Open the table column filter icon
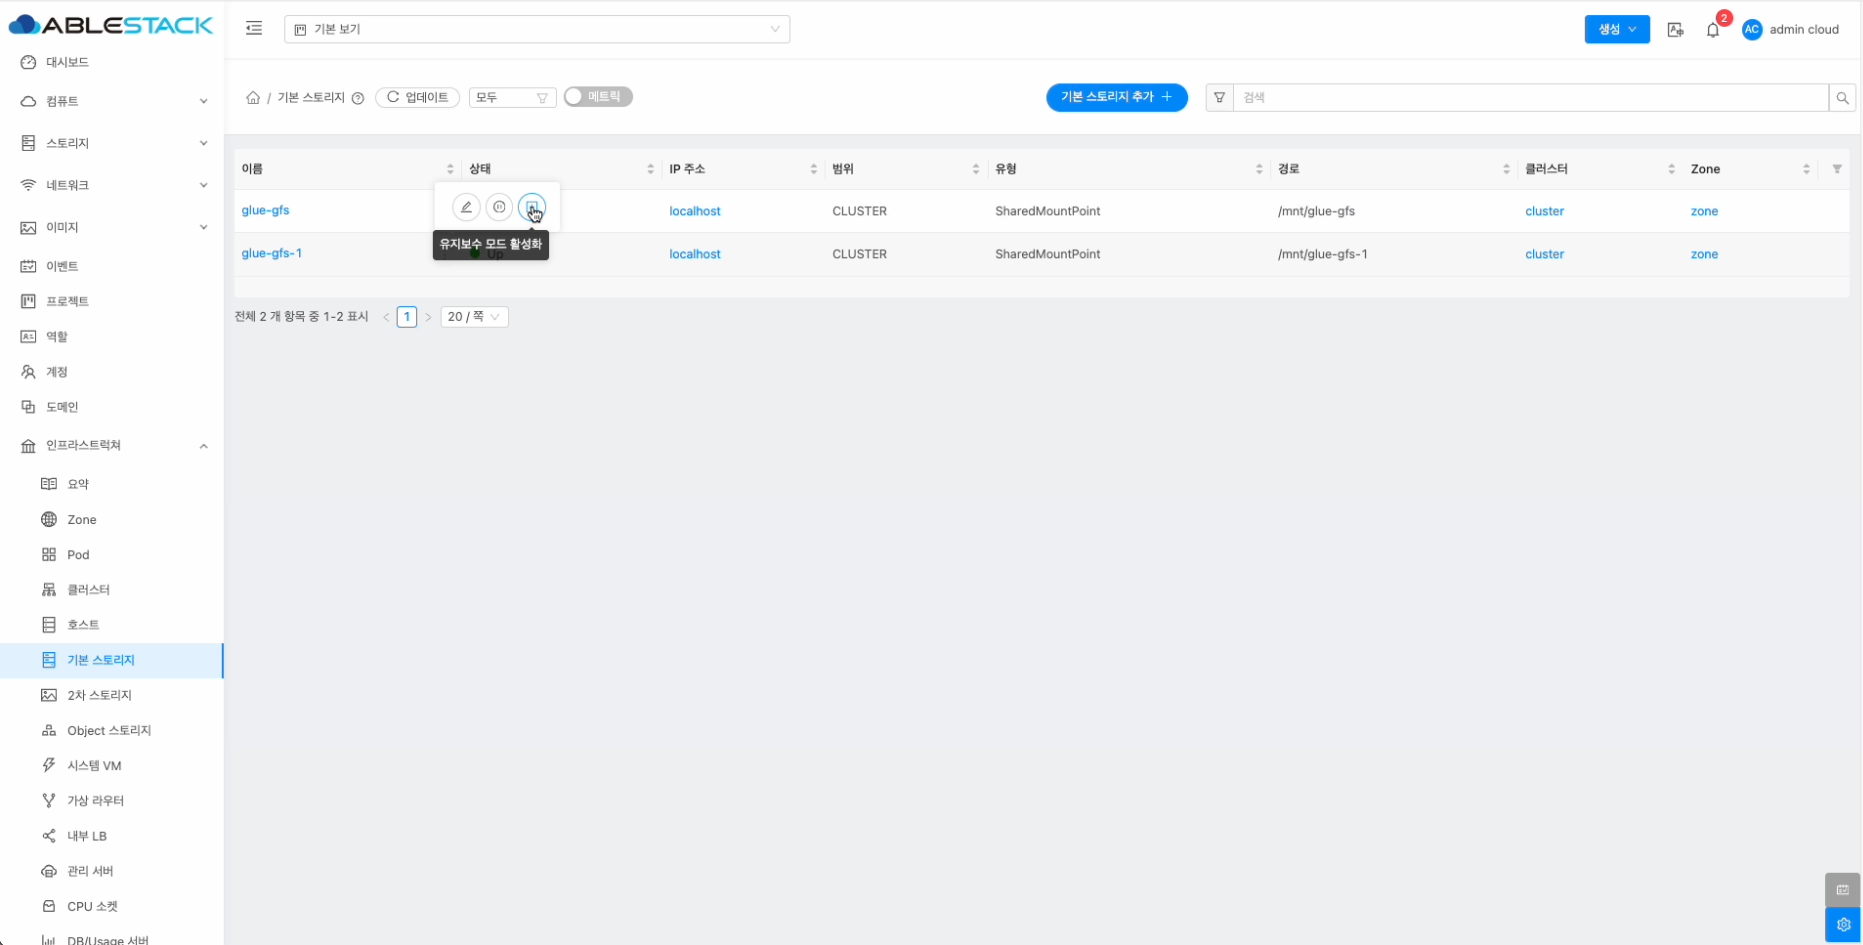The image size is (1863, 945). (x=1837, y=169)
